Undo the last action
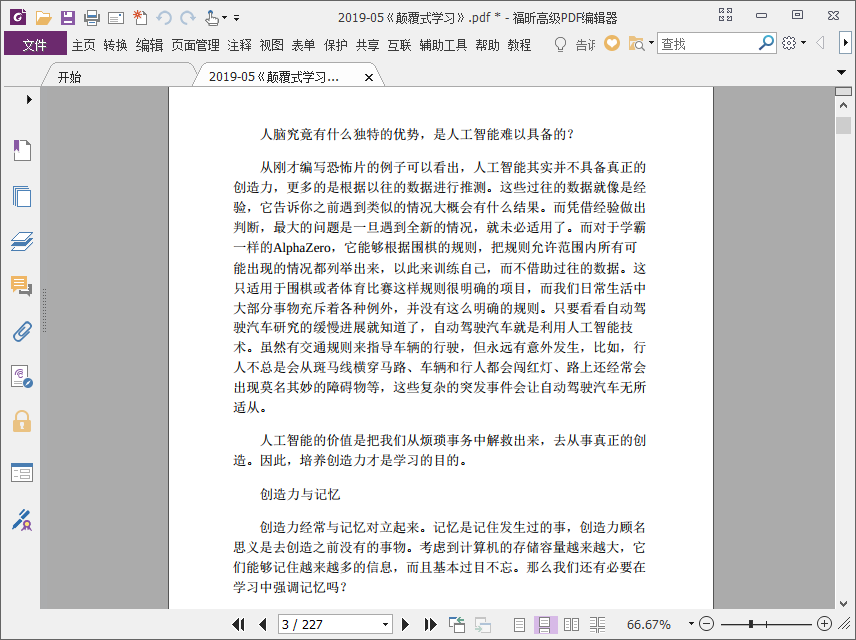 click(x=164, y=18)
